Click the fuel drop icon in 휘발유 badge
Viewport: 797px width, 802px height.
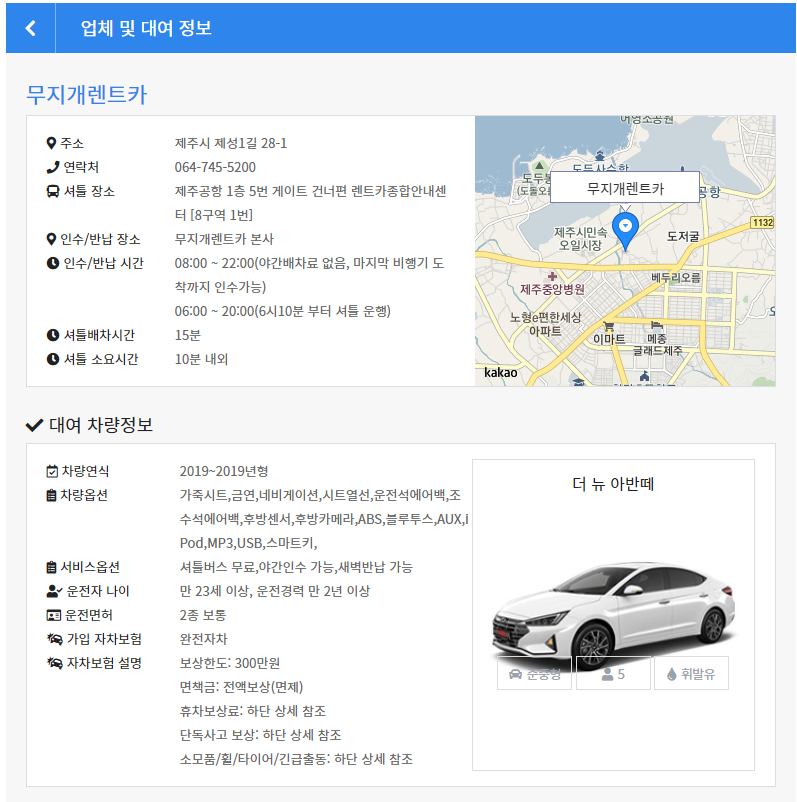(x=672, y=674)
